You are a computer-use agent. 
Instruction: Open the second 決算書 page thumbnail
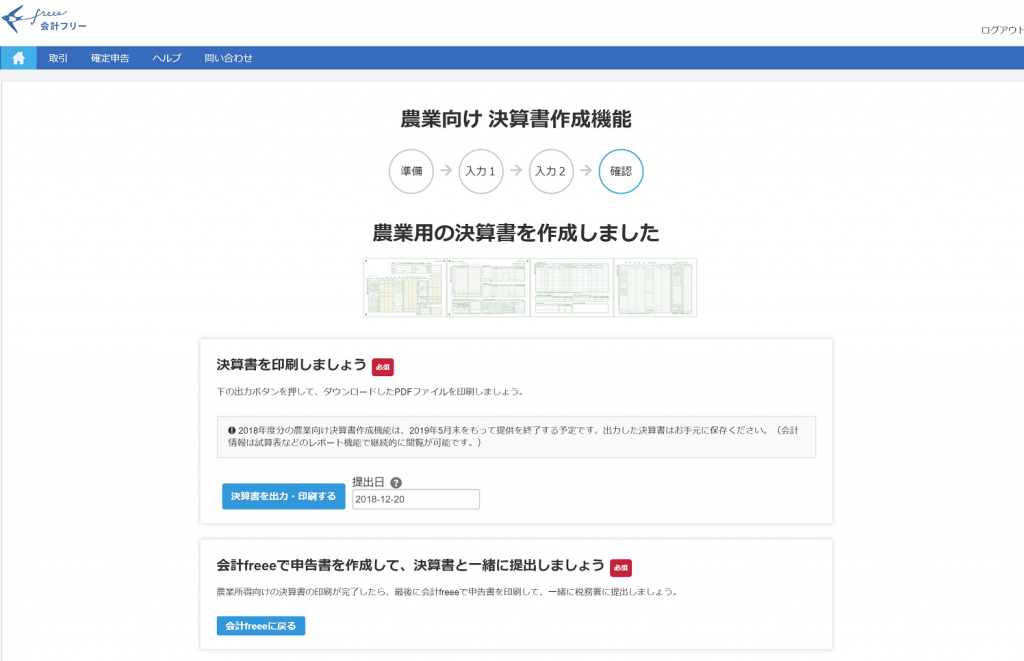(488, 288)
